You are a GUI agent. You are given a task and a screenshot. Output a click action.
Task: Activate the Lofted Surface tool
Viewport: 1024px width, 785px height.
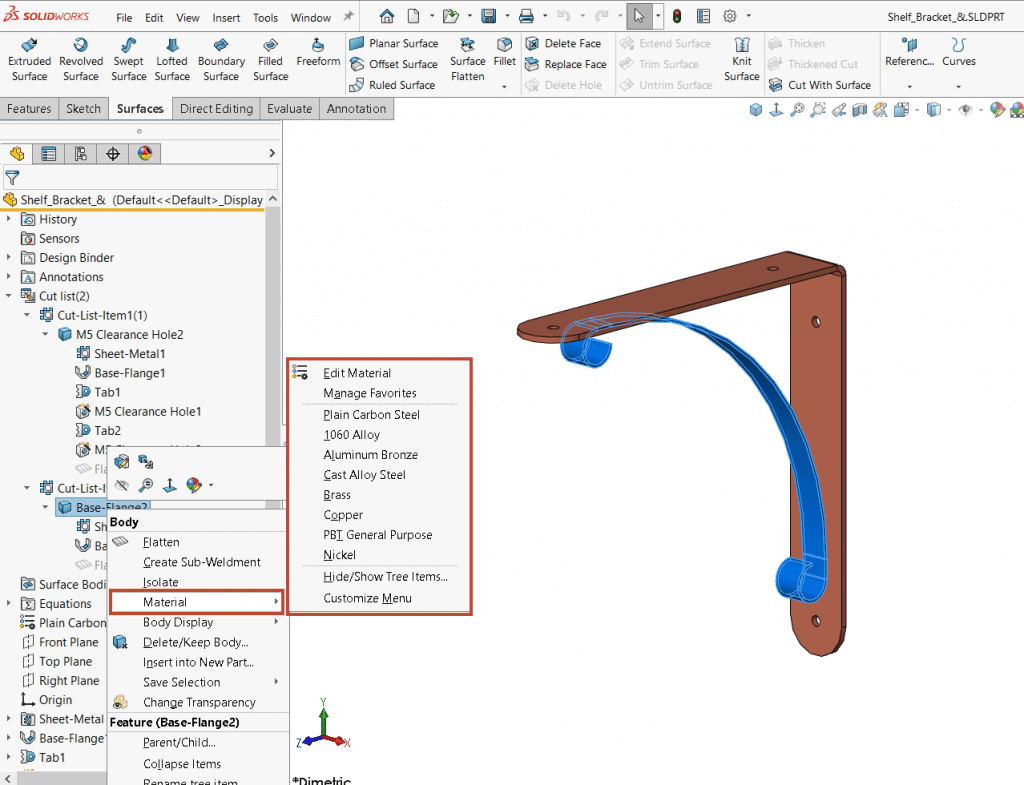click(x=172, y=60)
